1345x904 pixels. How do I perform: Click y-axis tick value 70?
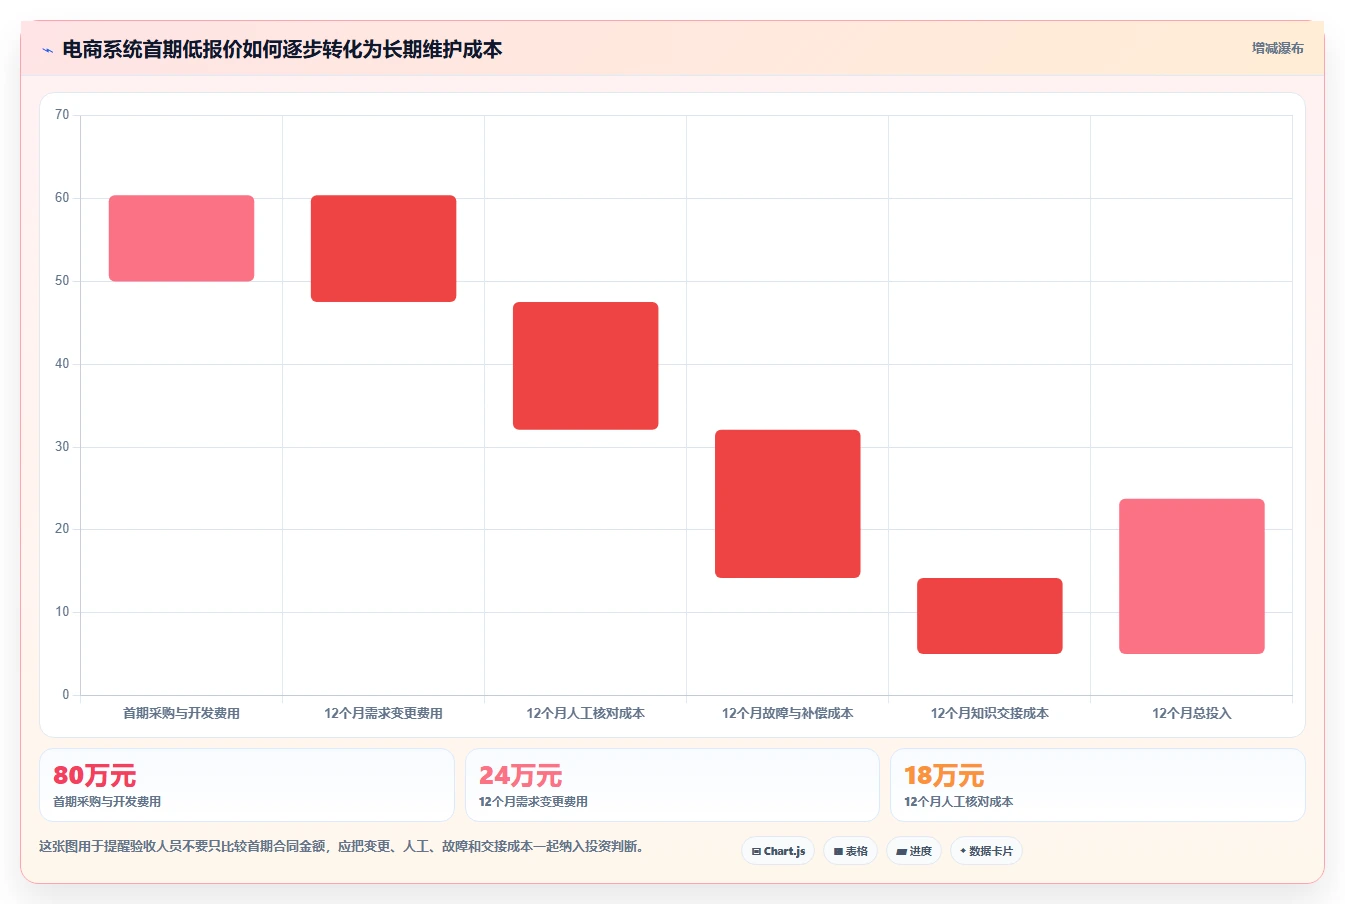62,115
